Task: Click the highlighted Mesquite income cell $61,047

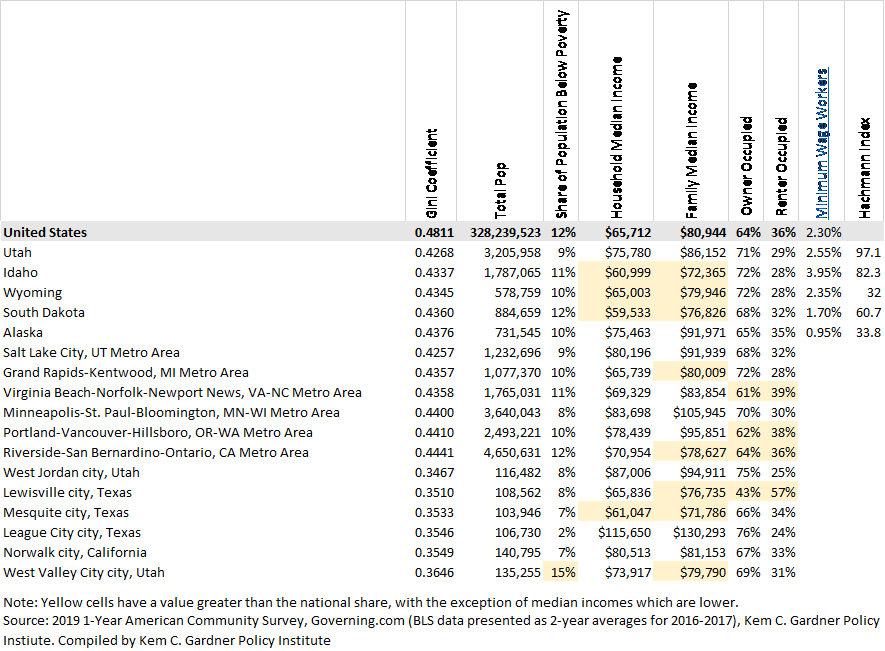Action: click(616, 513)
